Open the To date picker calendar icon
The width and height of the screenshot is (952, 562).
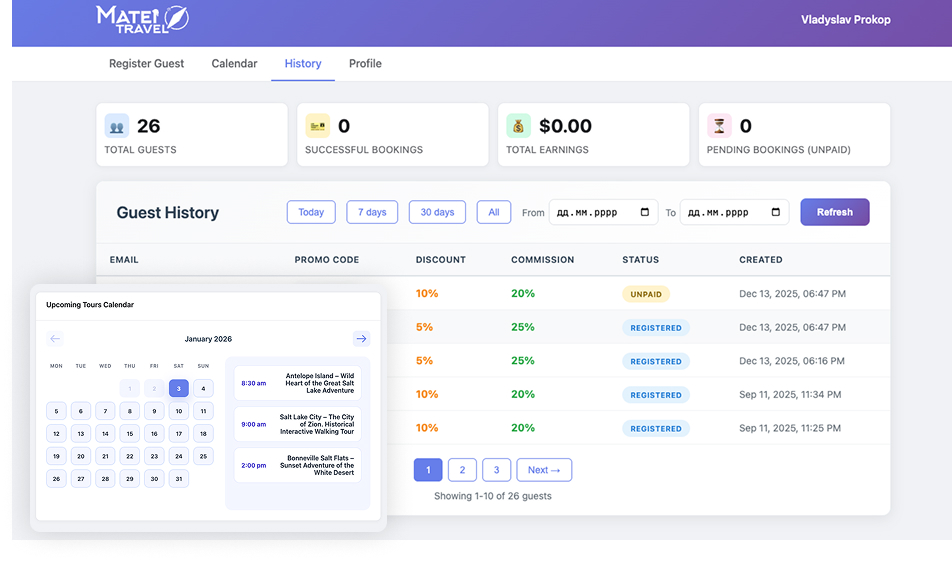pyautogui.click(x=776, y=212)
